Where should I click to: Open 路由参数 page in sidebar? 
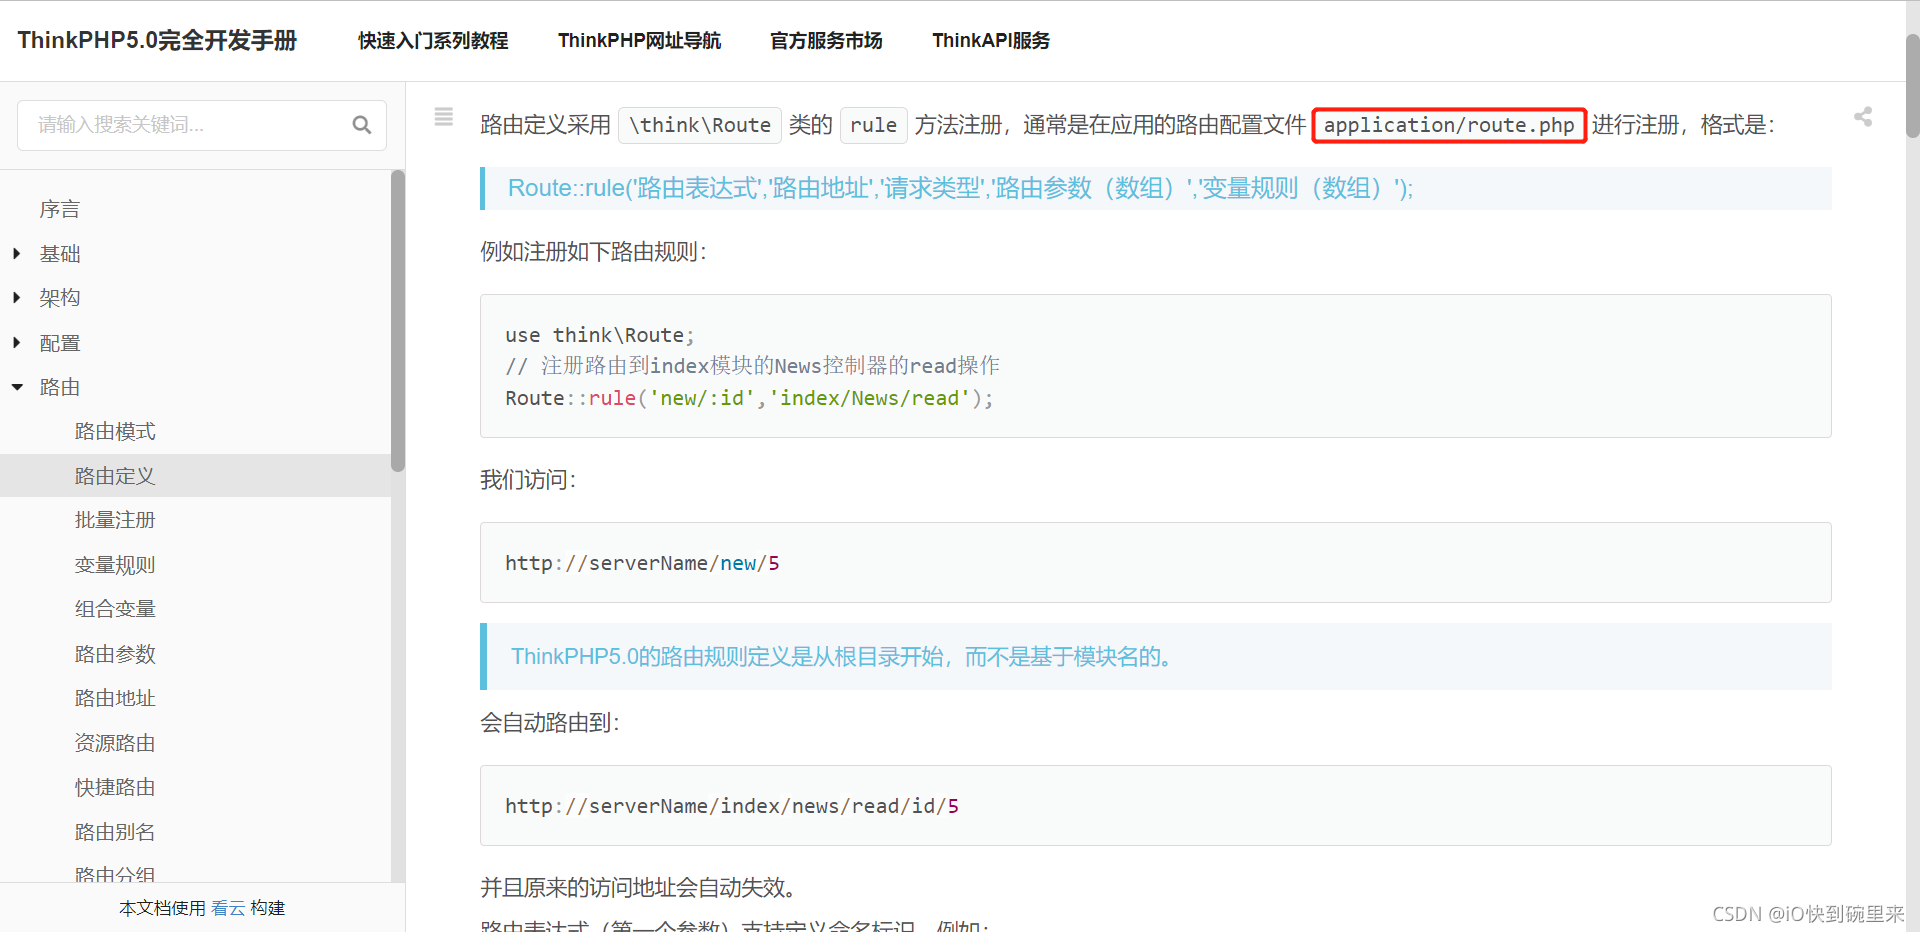click(115, 654)
